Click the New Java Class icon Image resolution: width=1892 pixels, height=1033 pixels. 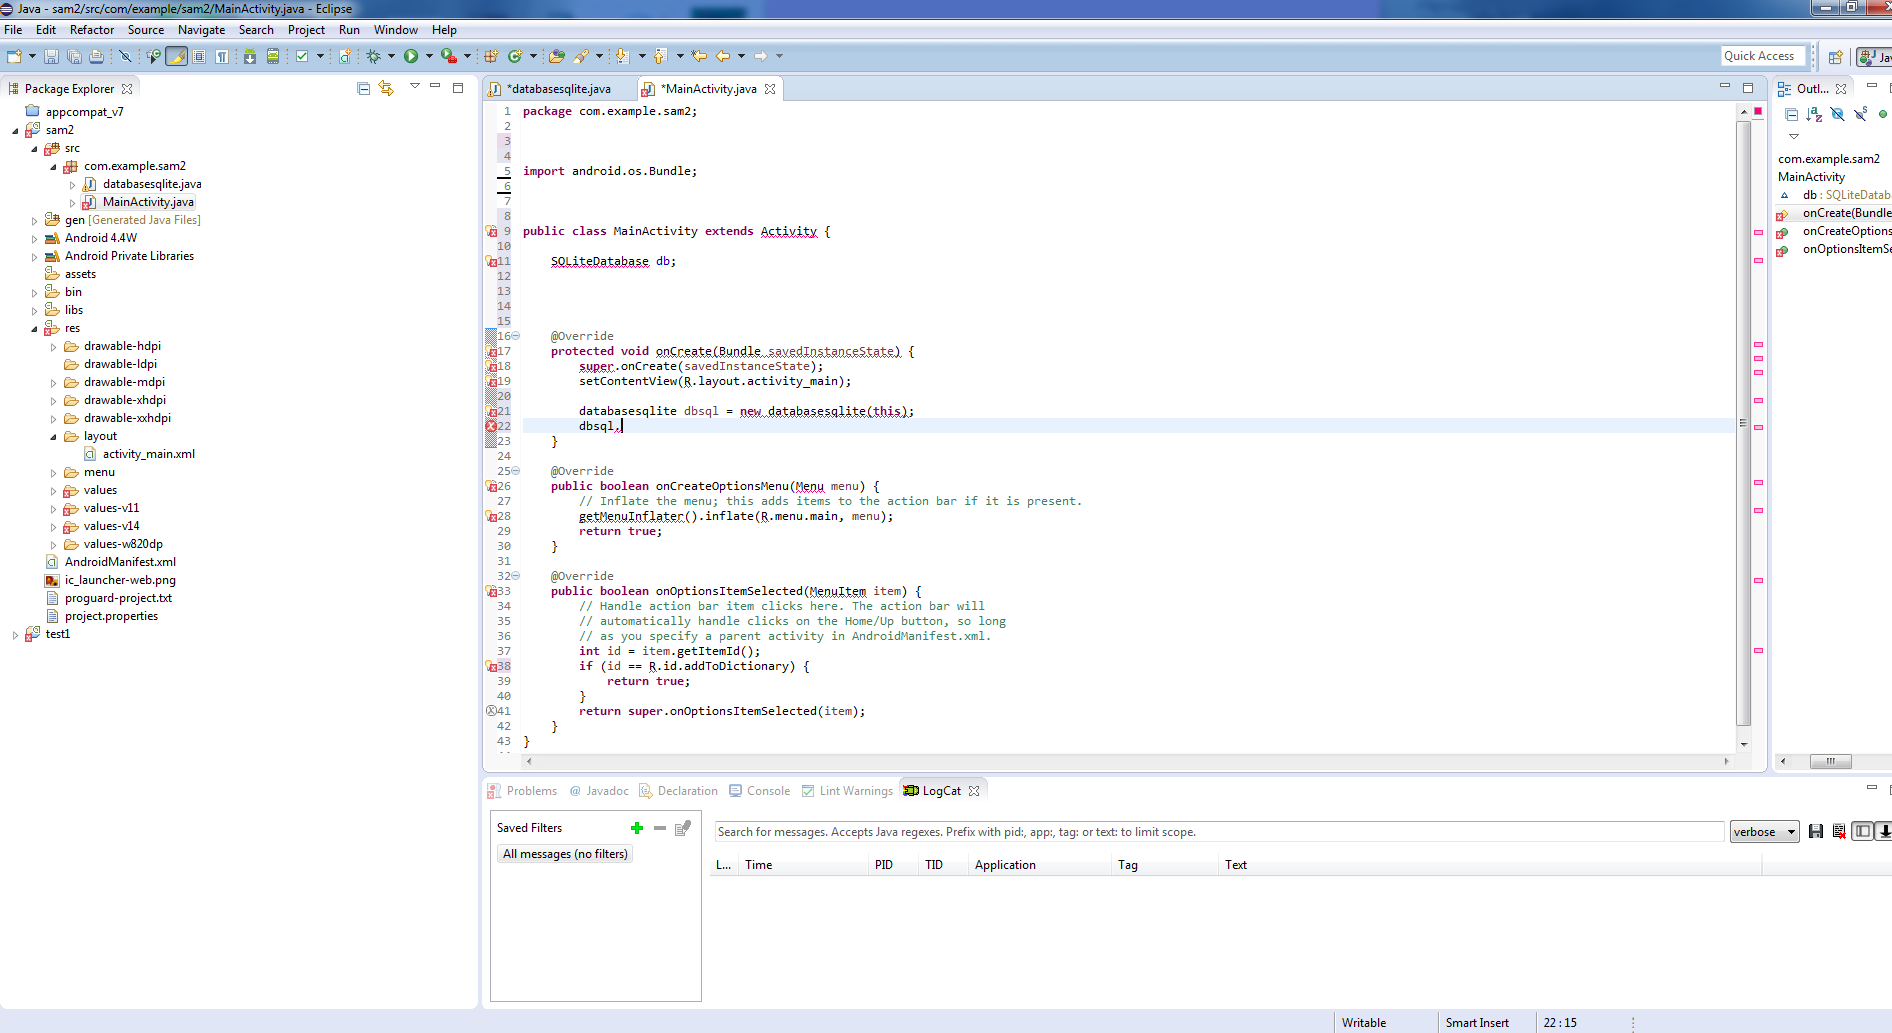point(515,56)
